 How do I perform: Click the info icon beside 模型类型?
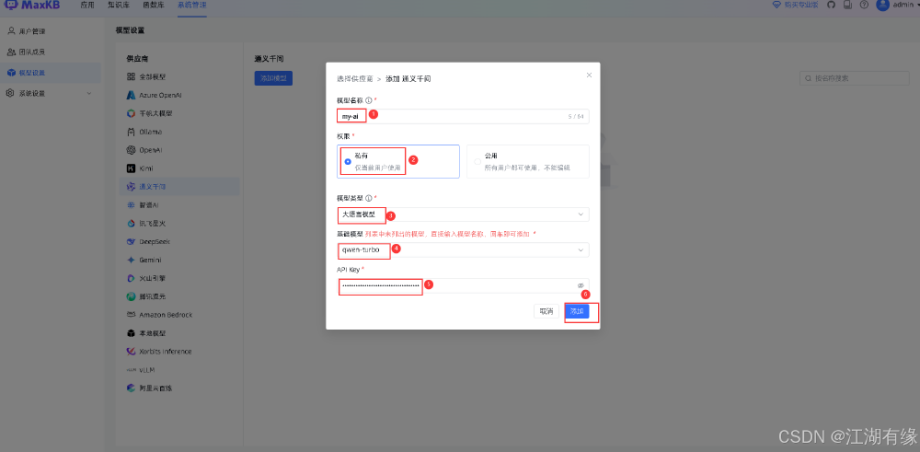pyautogui.click(x=368, y=198)
